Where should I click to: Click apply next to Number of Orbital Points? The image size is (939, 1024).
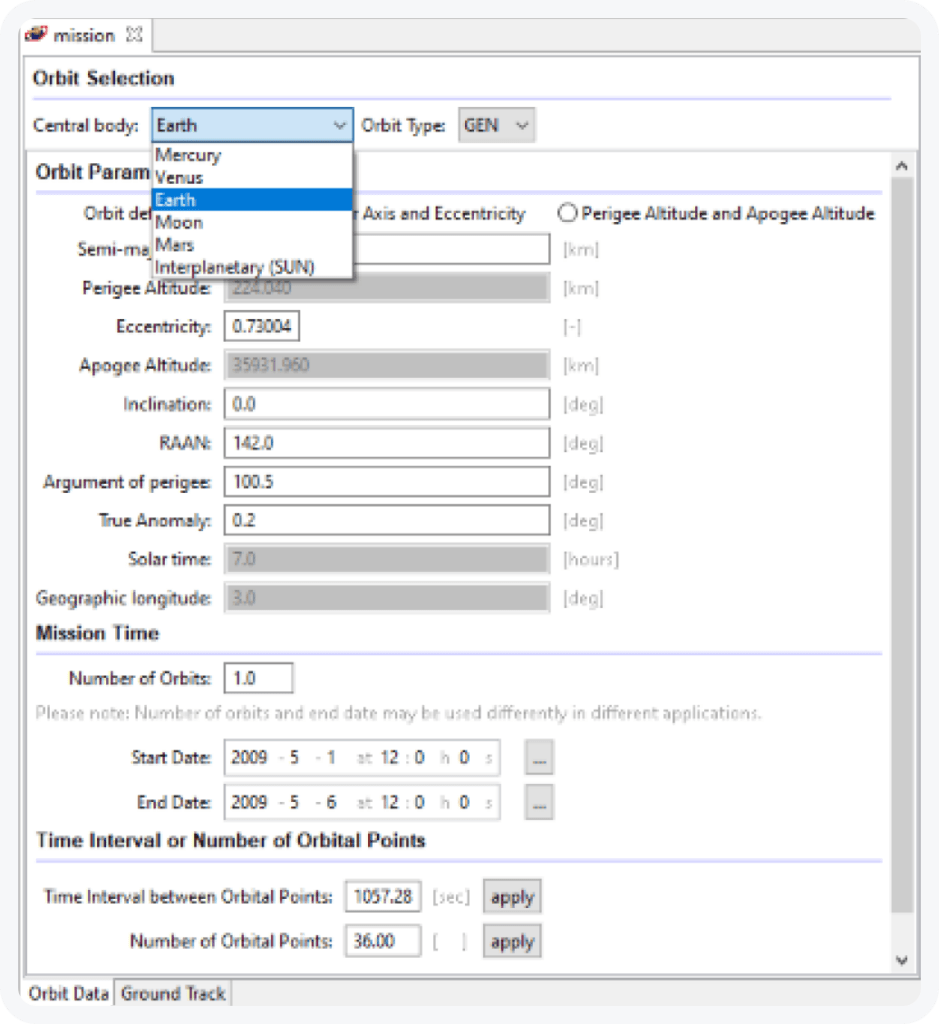pos(511,941)
